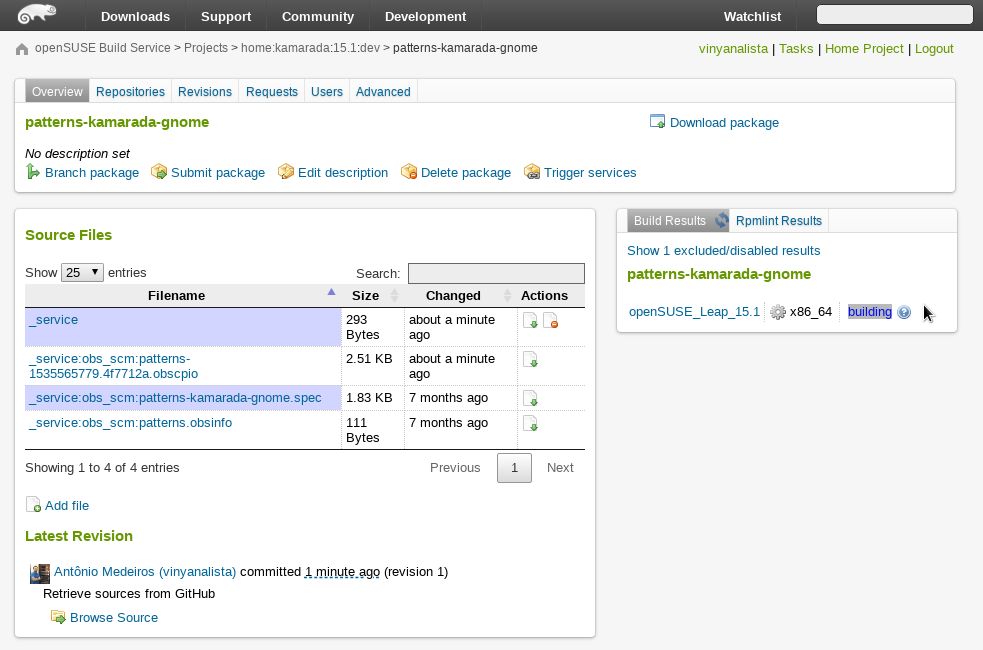Remove the _service file via delete icon
The image size is (983, 650).
[550, 320]
